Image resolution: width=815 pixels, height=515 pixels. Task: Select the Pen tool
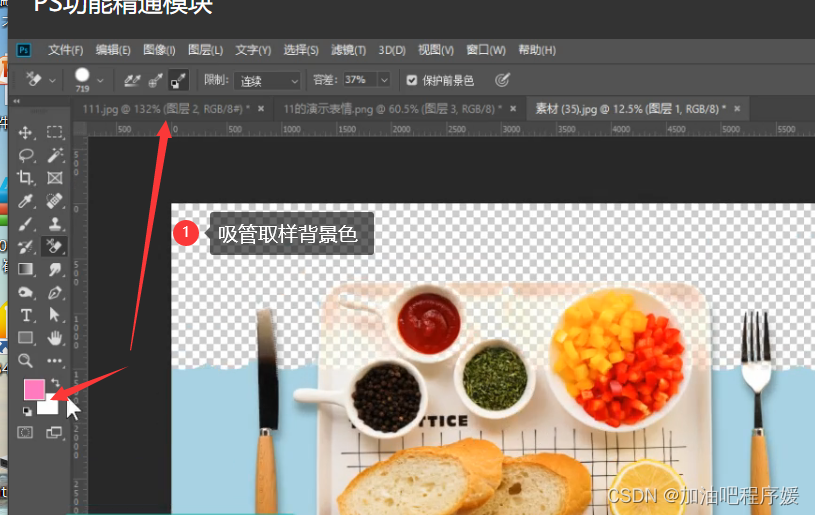click(x=55, y=292)
